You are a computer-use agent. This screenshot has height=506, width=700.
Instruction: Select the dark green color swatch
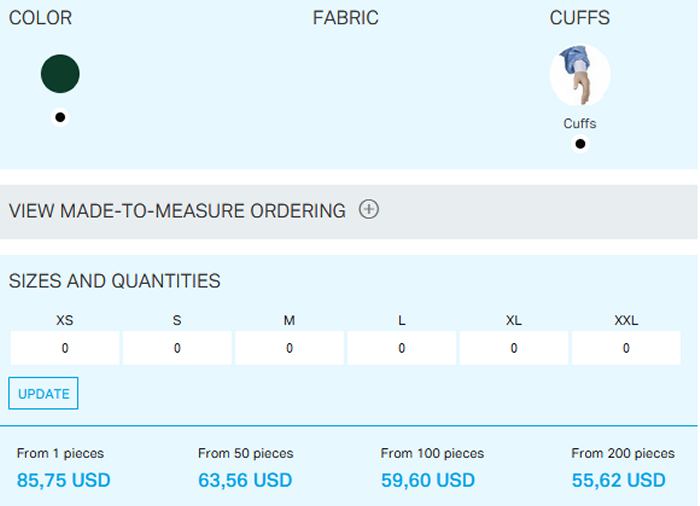point(60,74)
